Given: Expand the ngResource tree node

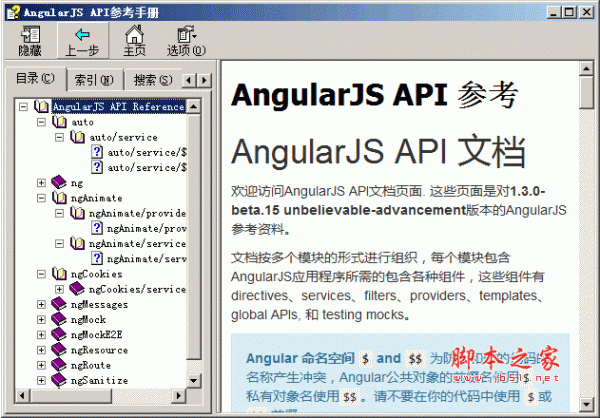Looking at the screenshot, I should click(x=41, y=350).
